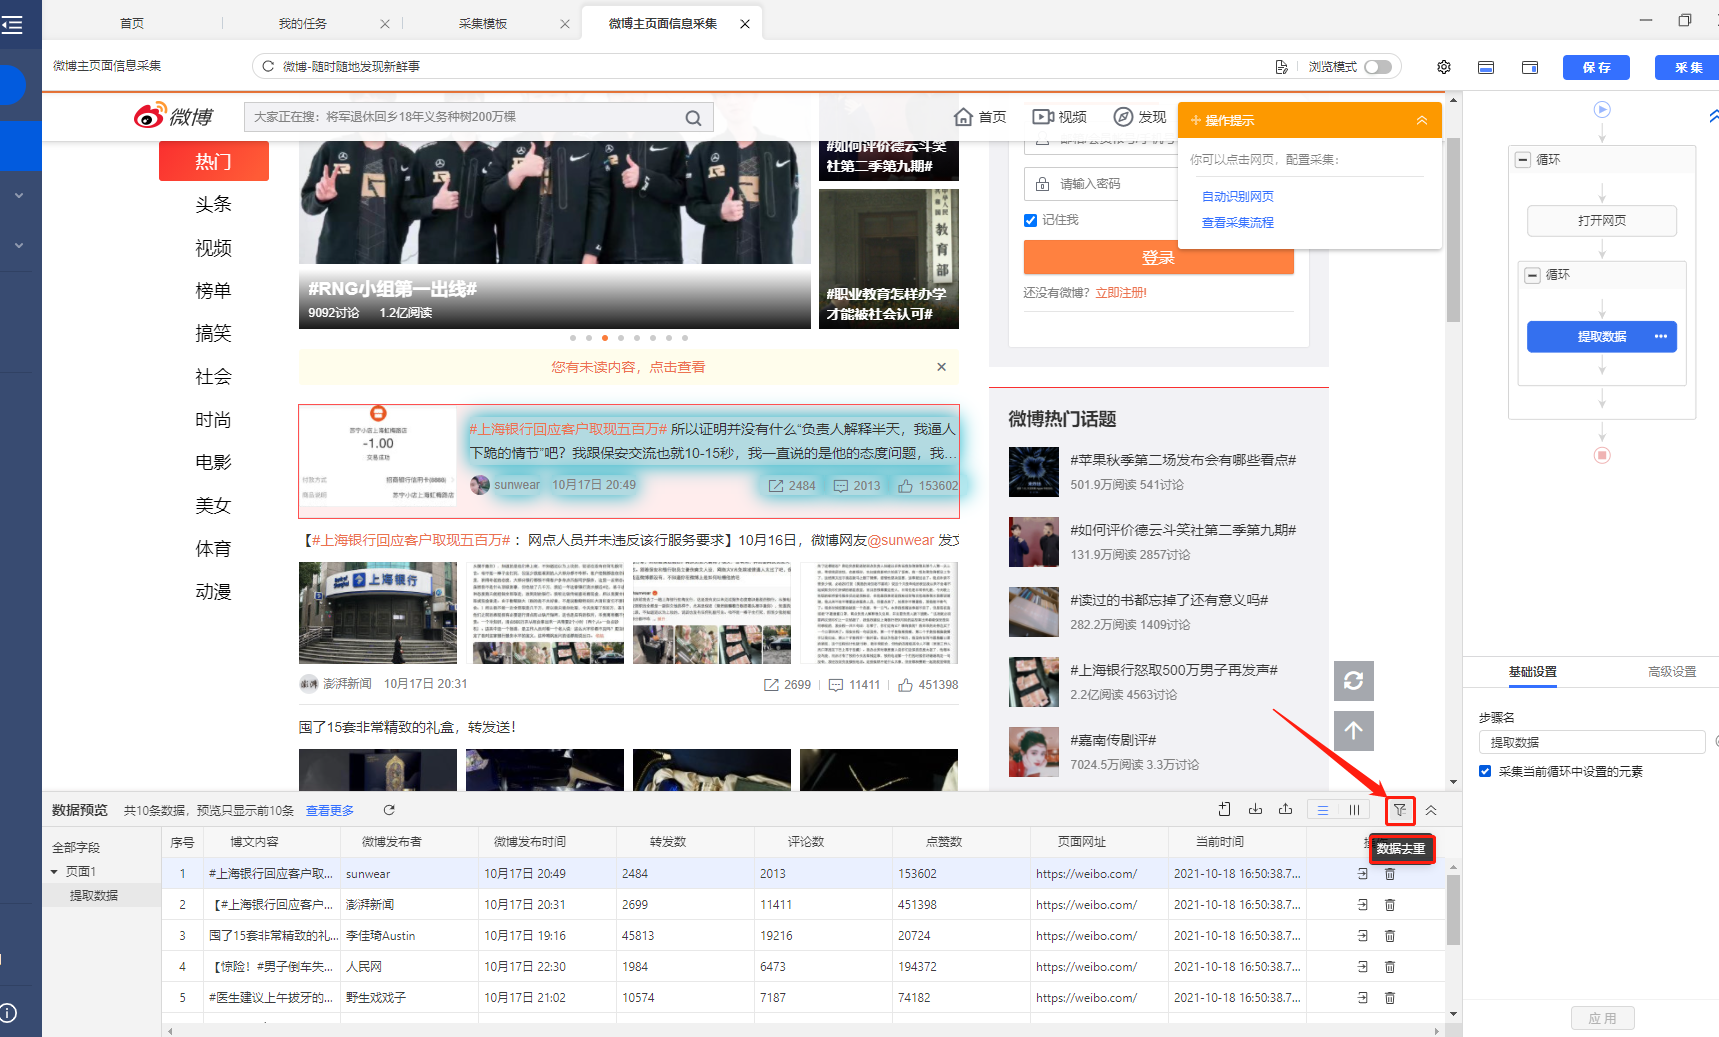This screenshot has width=1719, height=1037.
Task: Click the orange 登录 button
Action: (1159, 257)
